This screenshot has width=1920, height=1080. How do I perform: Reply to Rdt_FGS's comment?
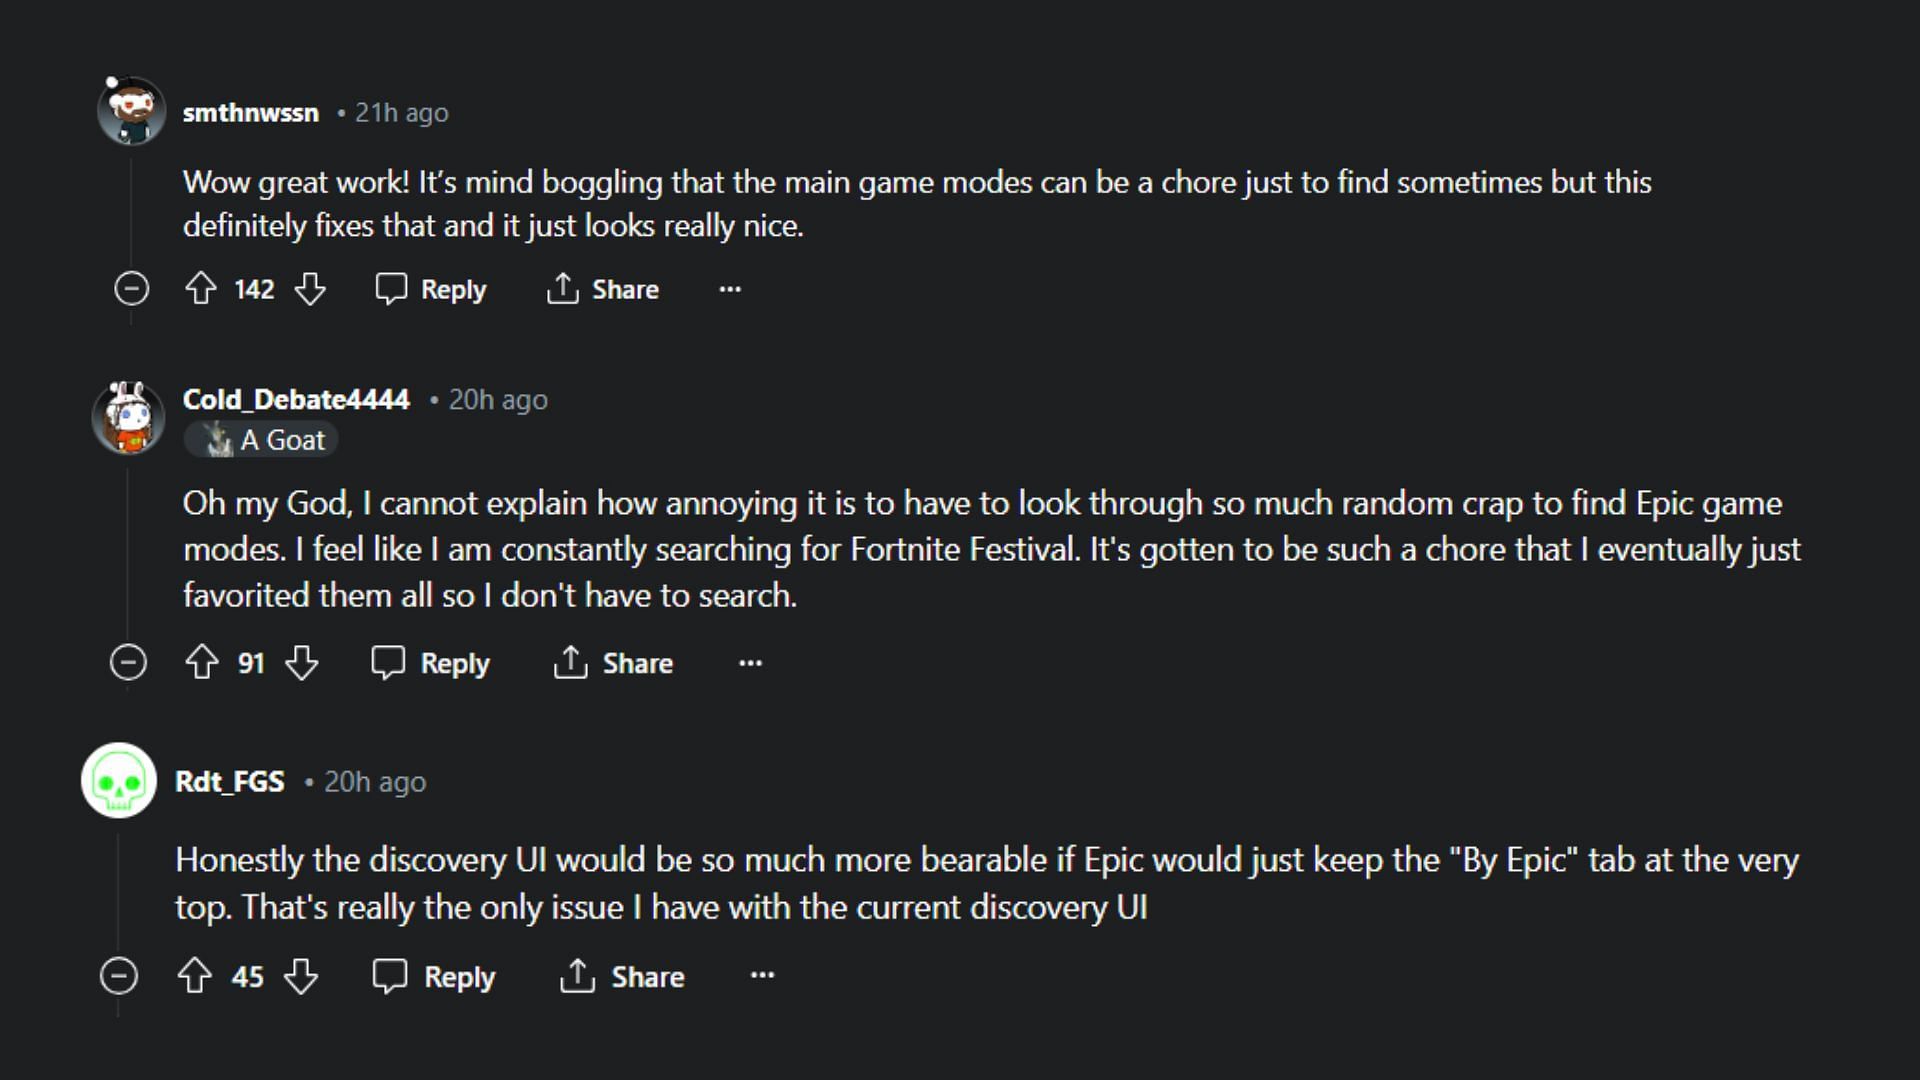[x=434, y=976]
